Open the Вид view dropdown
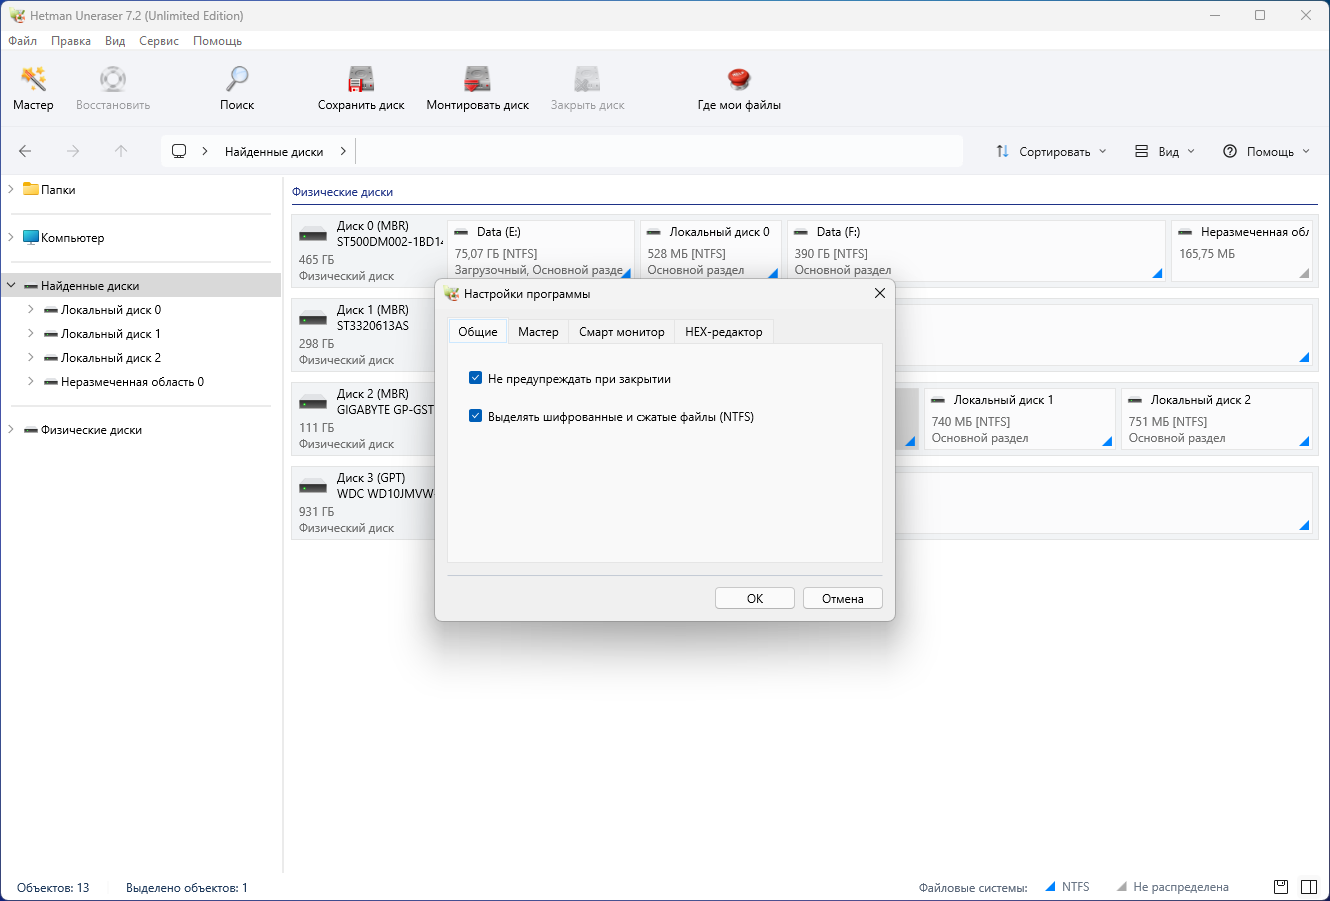This screenshot has width=1330, height=901. [x=1165, y=151]
